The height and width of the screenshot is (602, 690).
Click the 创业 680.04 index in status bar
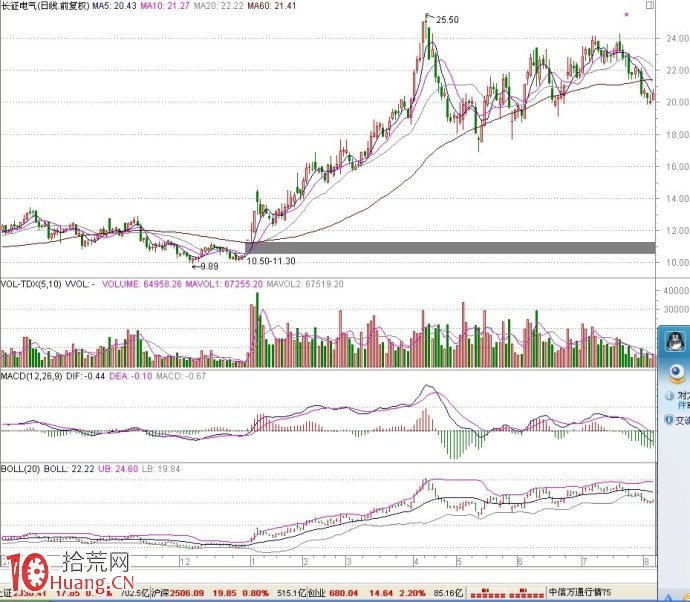coord(334,593)
